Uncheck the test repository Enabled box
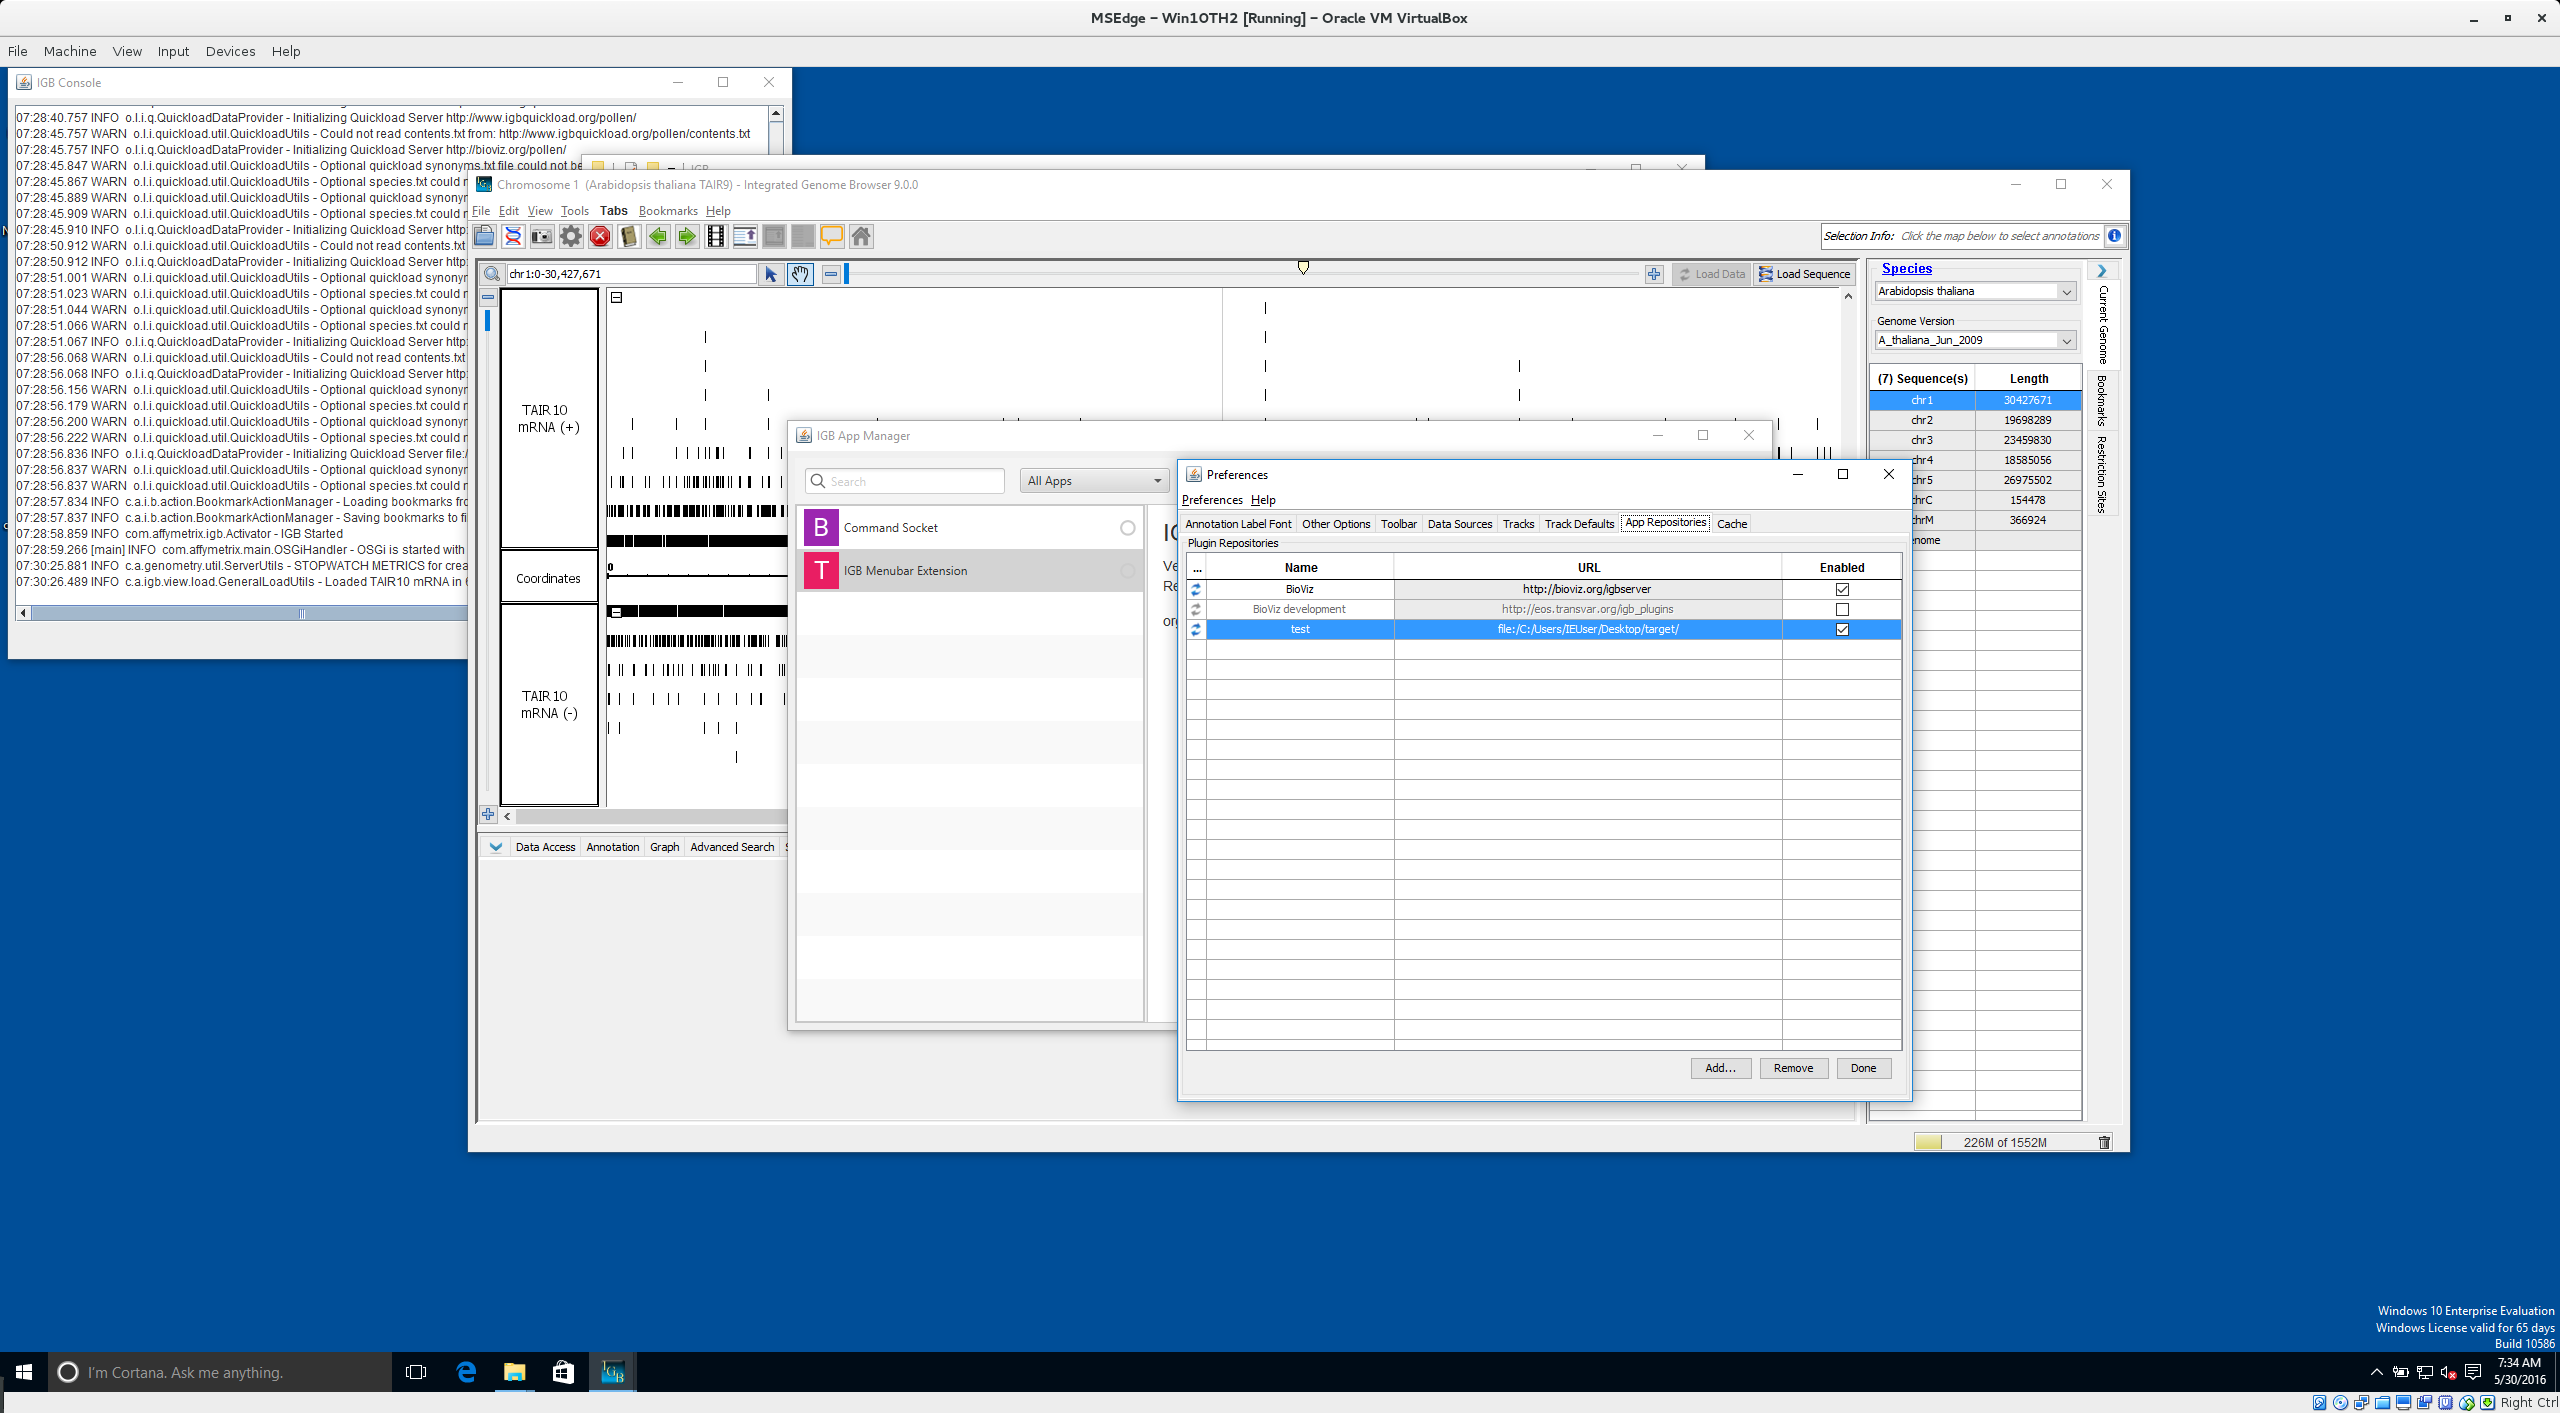This screenshot has height=1413, width=2560. point(1842,629)
